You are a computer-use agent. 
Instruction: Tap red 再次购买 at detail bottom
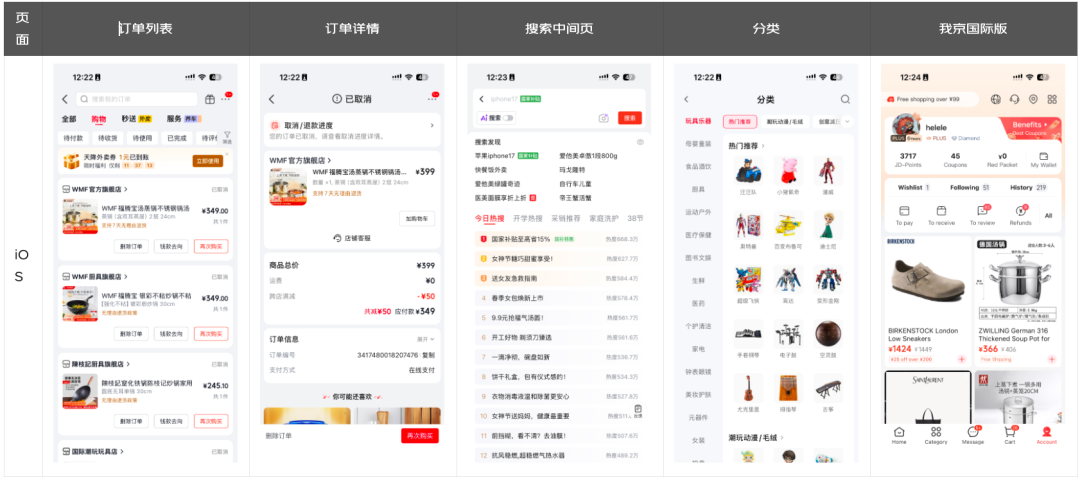pyautogui.click(x=419, y=436)
